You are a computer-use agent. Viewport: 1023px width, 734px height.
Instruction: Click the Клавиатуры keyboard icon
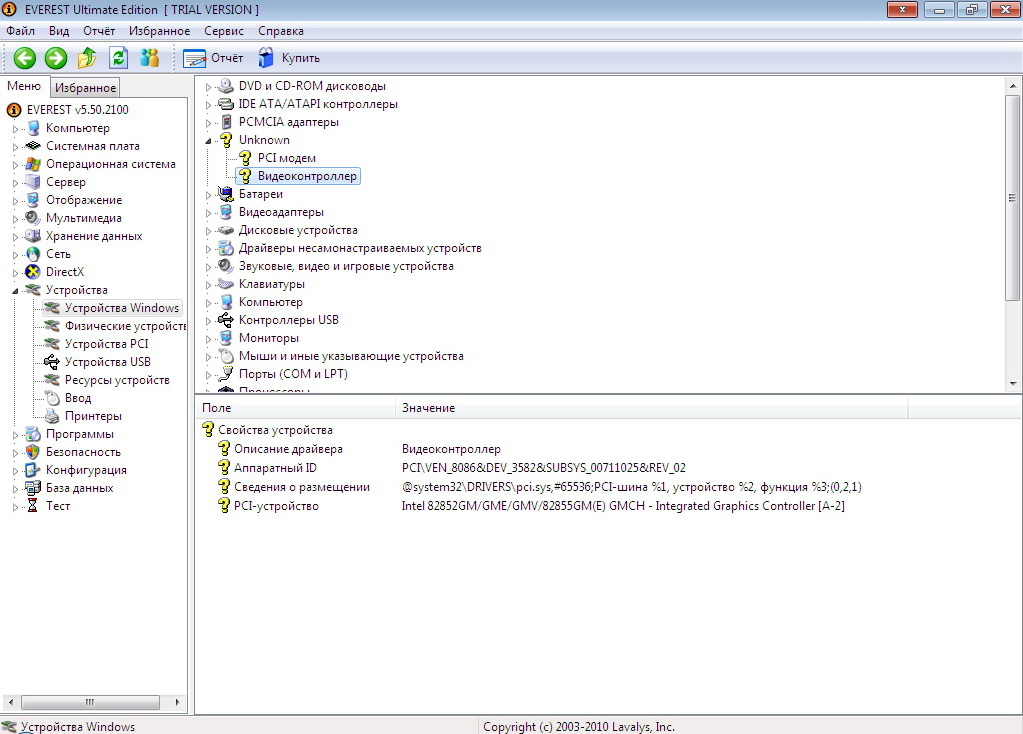[x=226, y=284]
